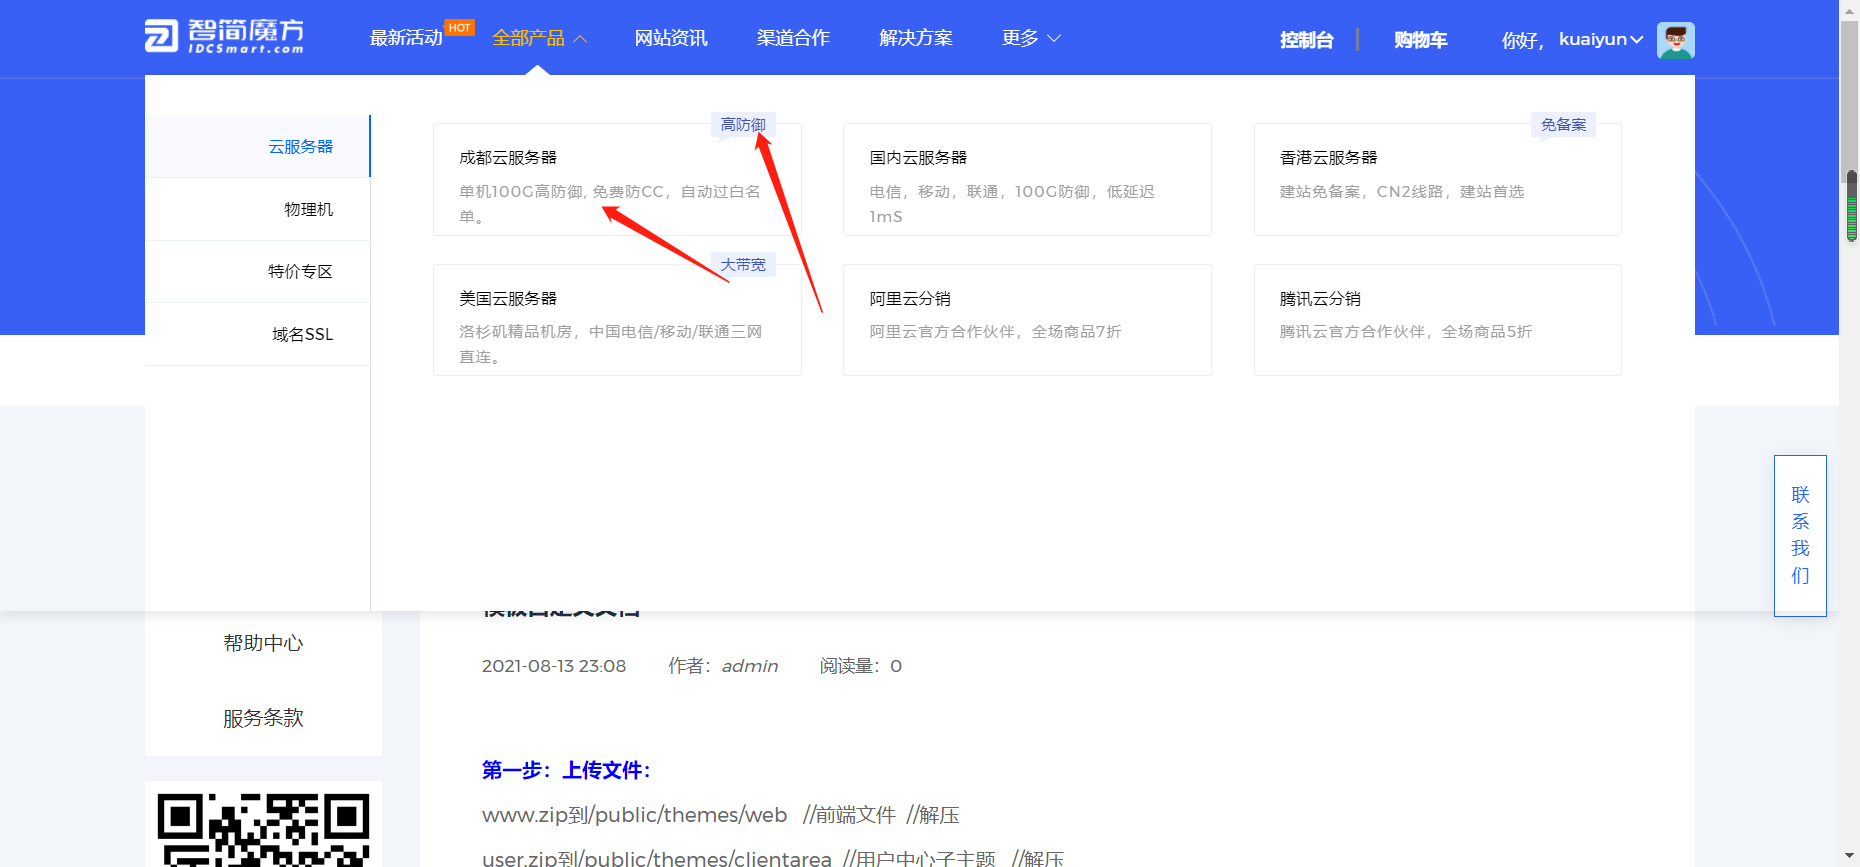Click the 免备案 tag badge
Viewport: 1860px width, 867px height.
tap(1563, 125)
